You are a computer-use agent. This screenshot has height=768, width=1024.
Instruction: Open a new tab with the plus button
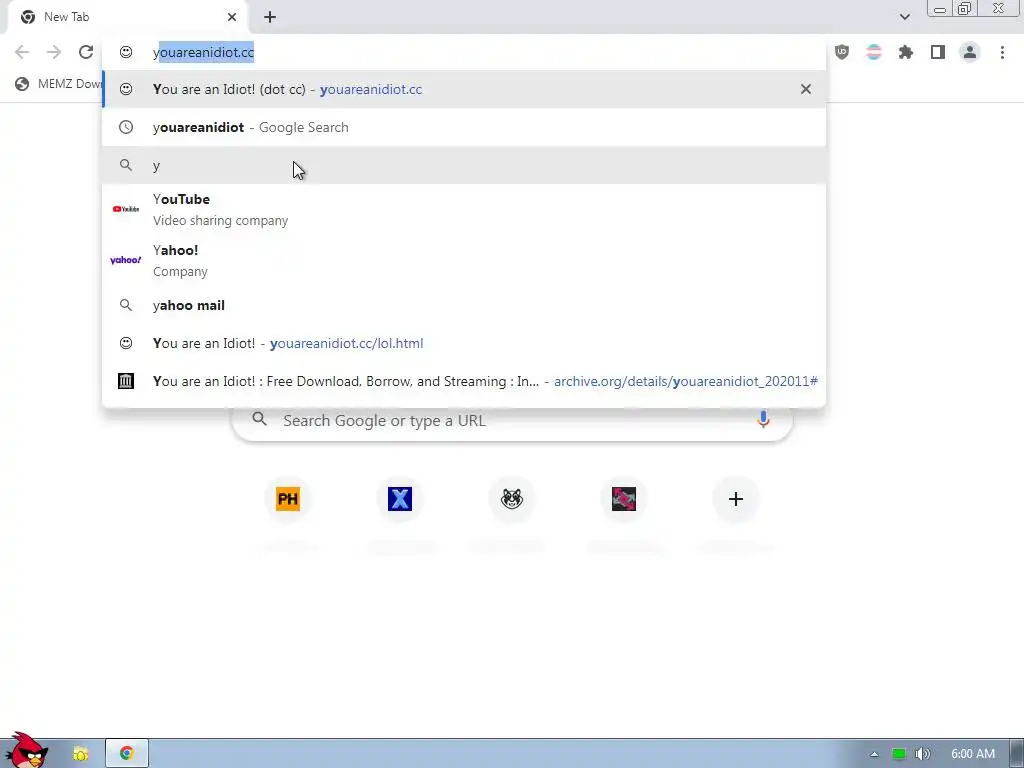pyautogui.click(x=270, y=17)
